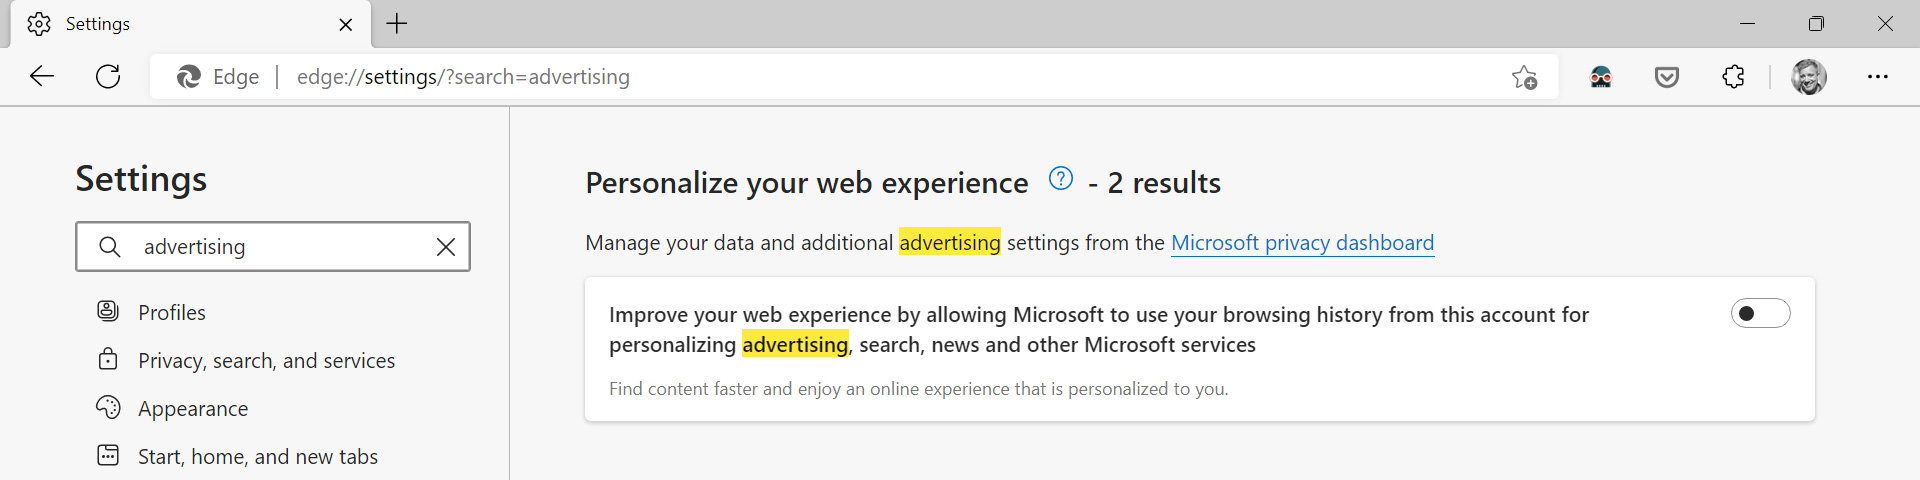
Task: Add this page to favorites
Action: (1524, 77)
